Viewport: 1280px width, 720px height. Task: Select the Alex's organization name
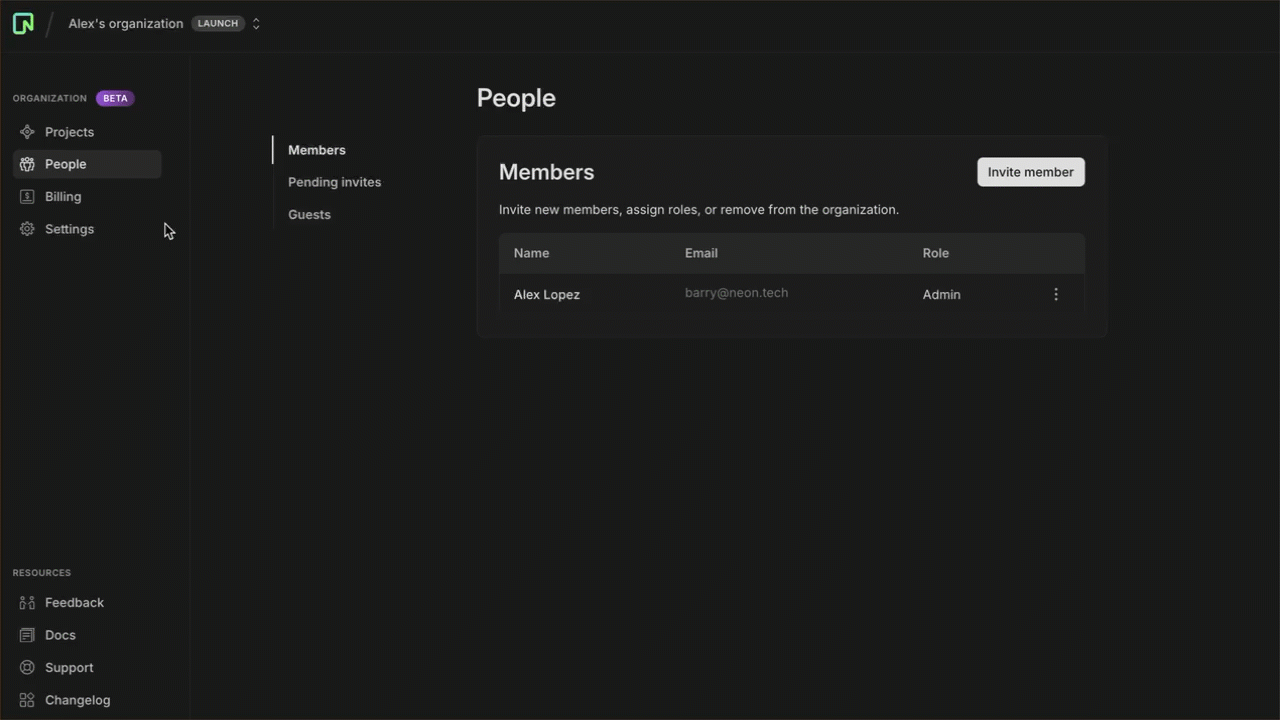click(x=125, y=24)
